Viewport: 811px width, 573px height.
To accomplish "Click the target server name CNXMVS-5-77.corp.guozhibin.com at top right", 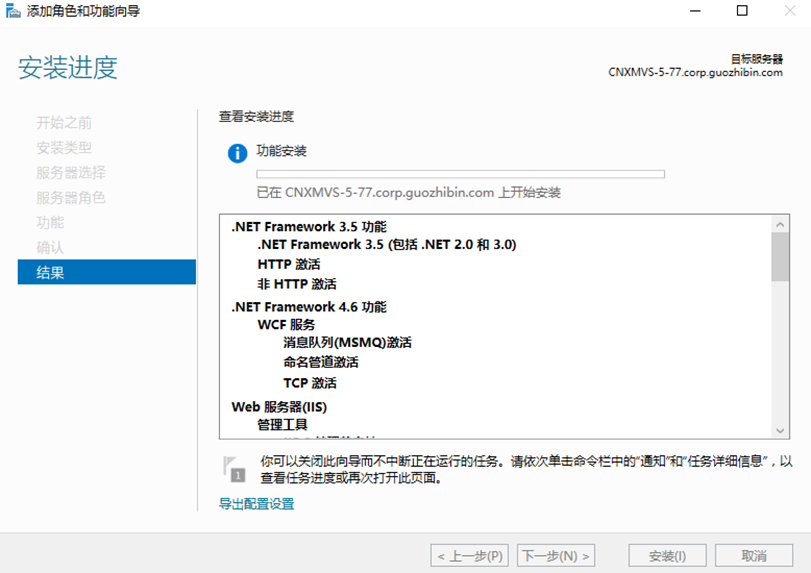I will point(695,72).
